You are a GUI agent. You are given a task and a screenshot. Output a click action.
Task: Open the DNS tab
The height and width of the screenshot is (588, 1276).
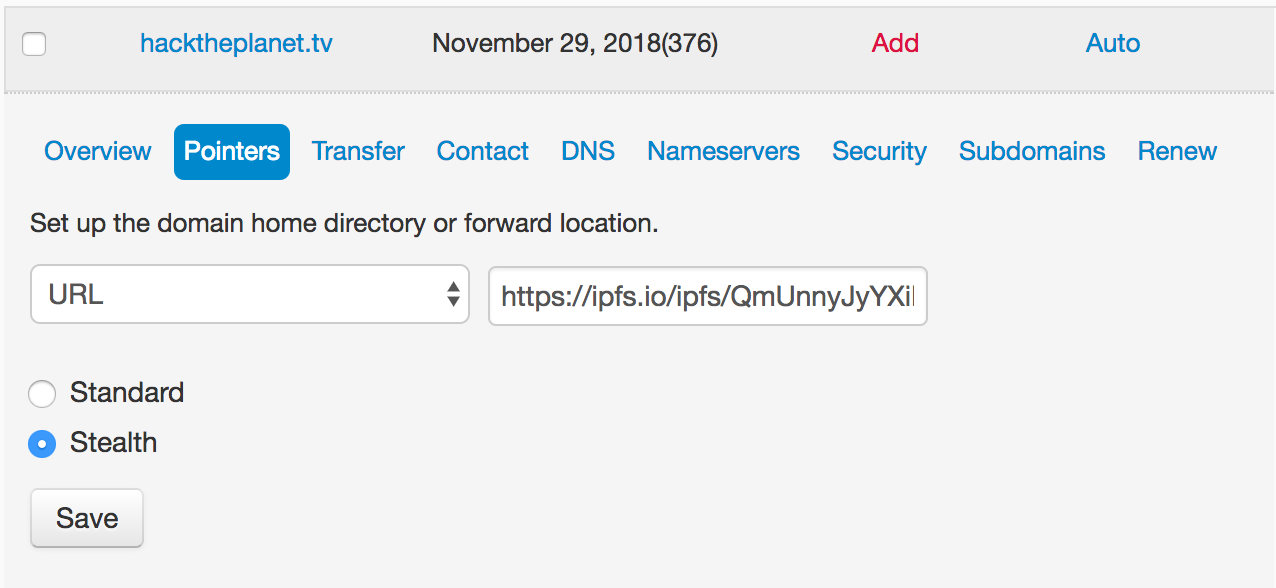click(x=588, y=151)
